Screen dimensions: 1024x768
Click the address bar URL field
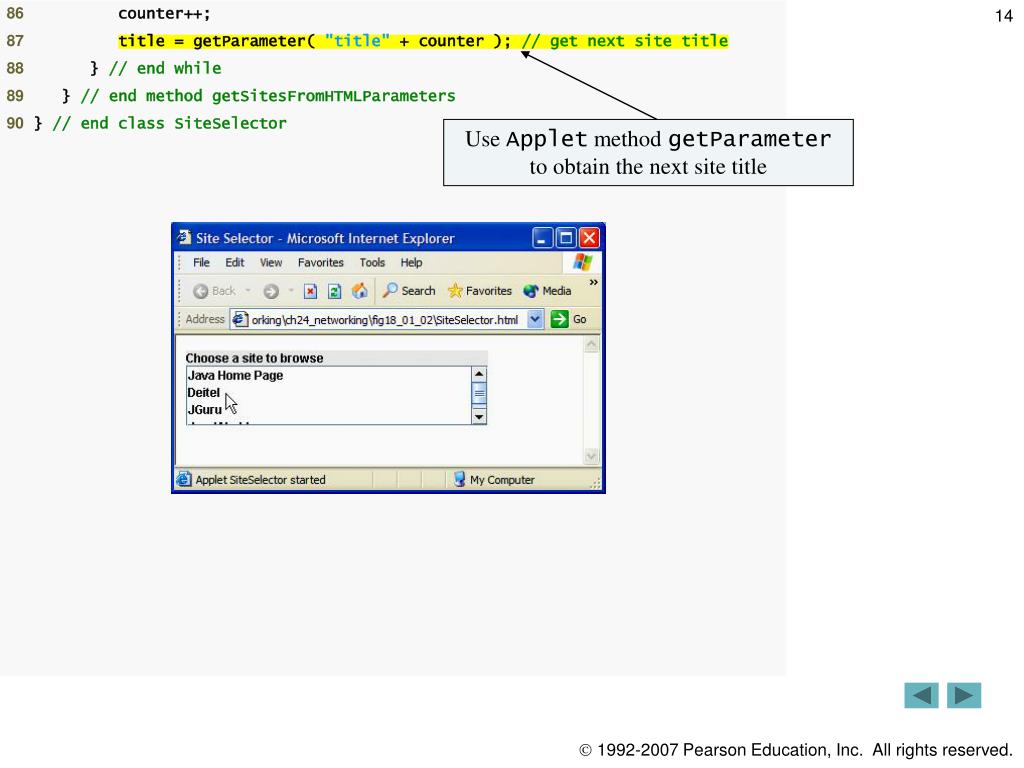(385, 320)
